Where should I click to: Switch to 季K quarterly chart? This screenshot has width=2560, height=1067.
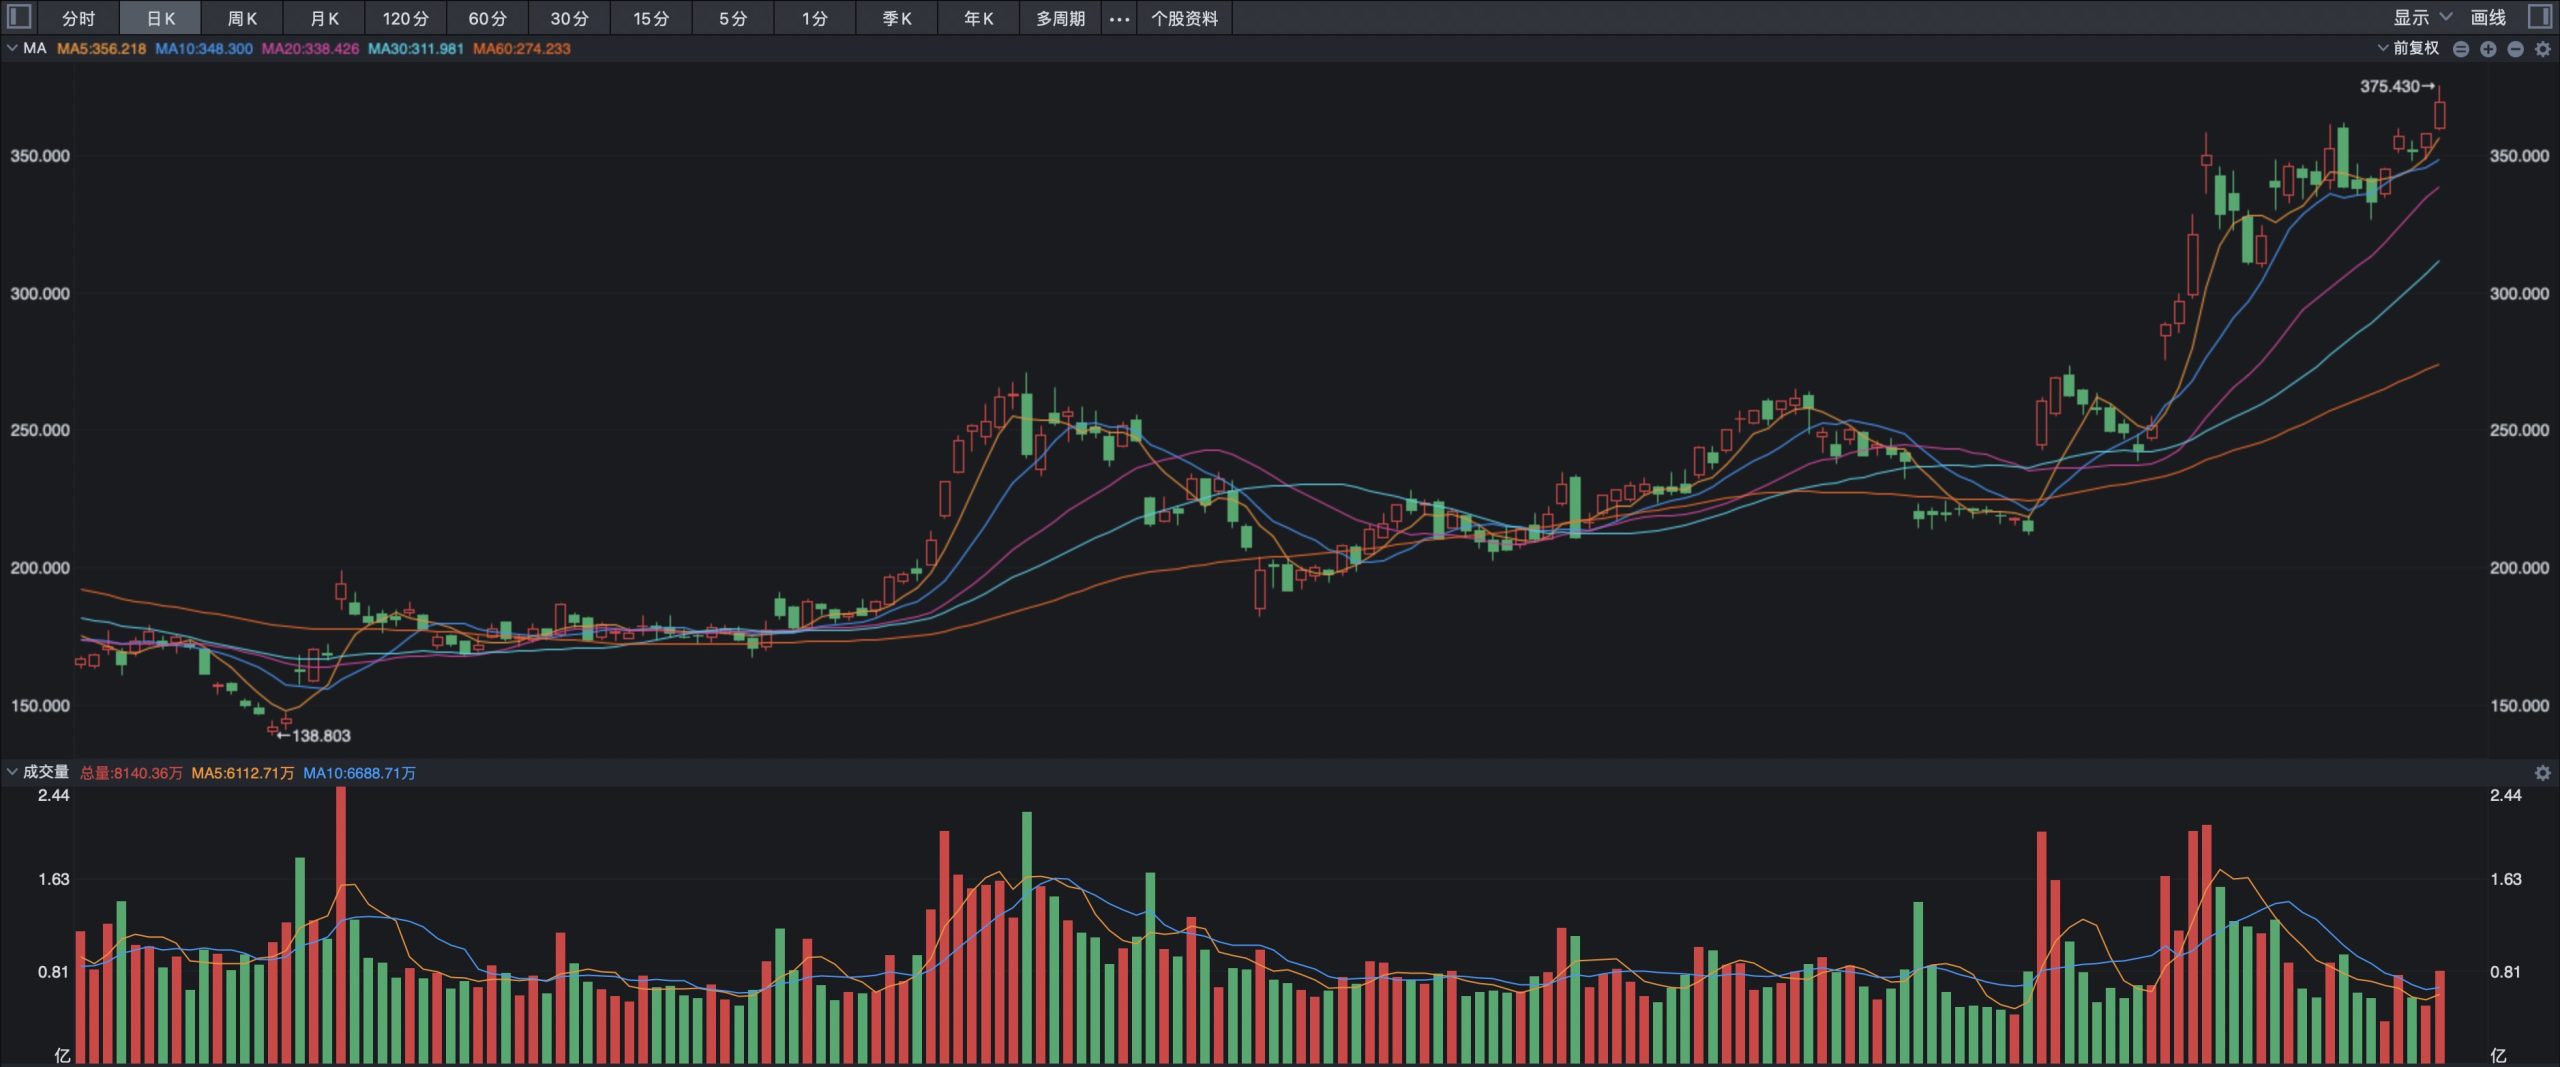coord(897,18)
